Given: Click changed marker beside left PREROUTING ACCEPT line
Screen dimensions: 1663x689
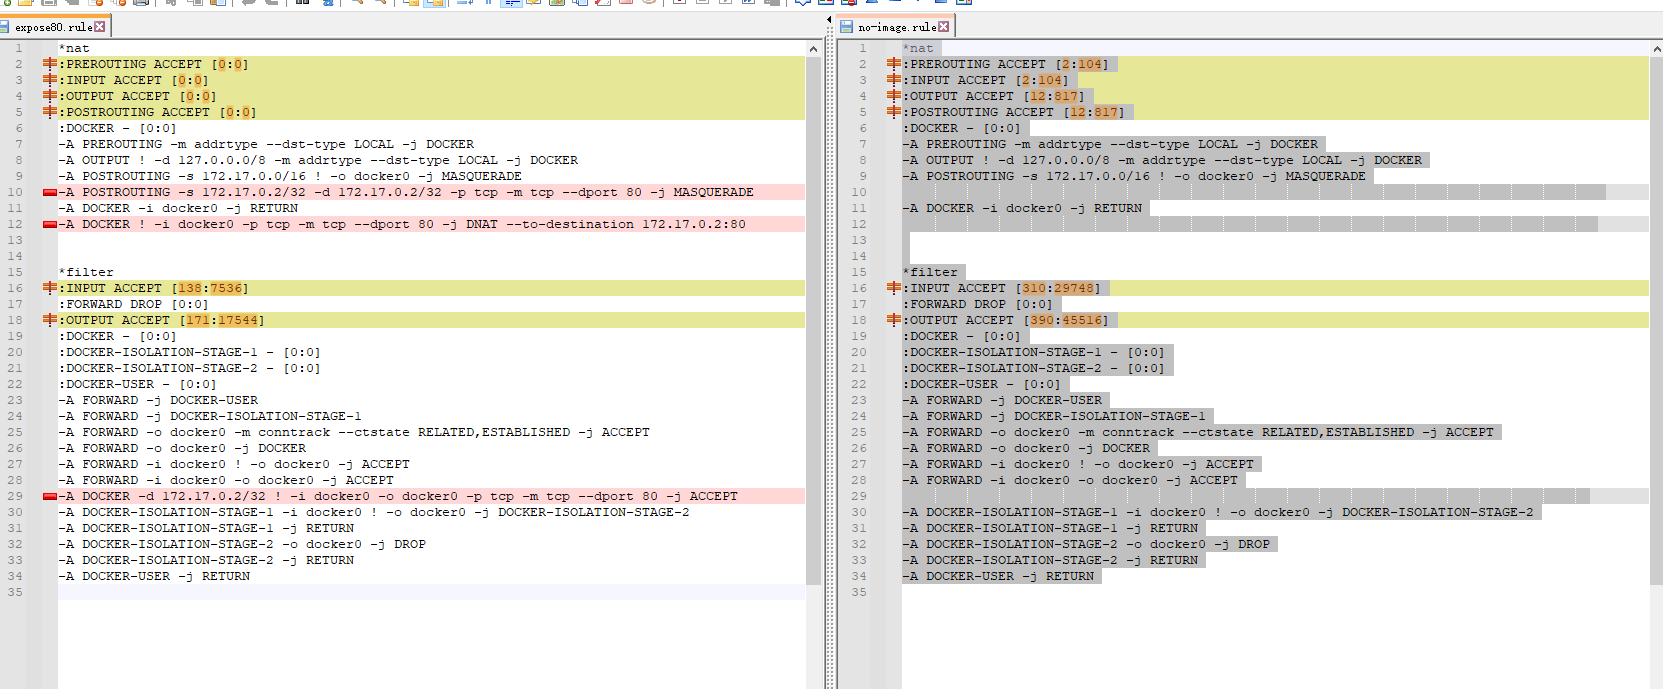Looking at the screenshot, I should coord(49,64).
